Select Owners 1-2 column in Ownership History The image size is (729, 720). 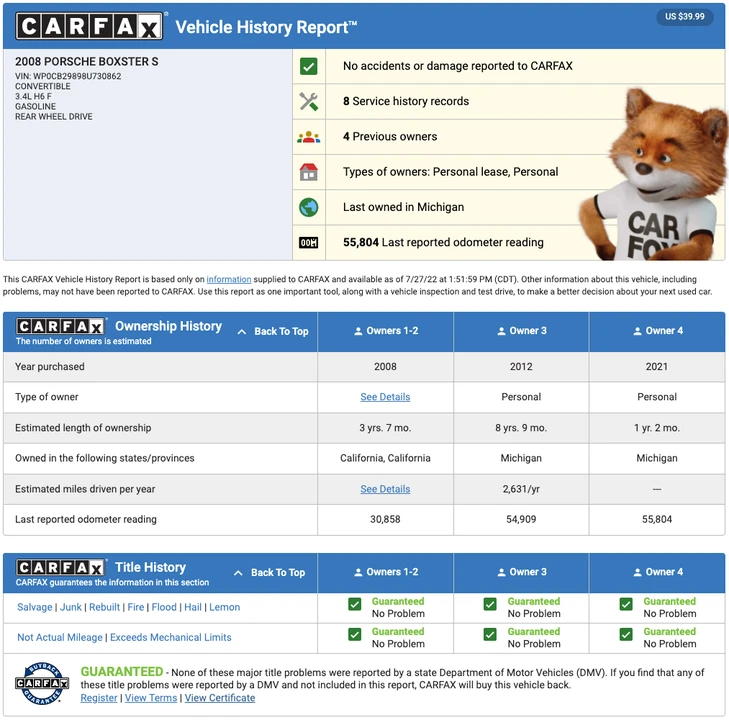(x=385, y=331)
